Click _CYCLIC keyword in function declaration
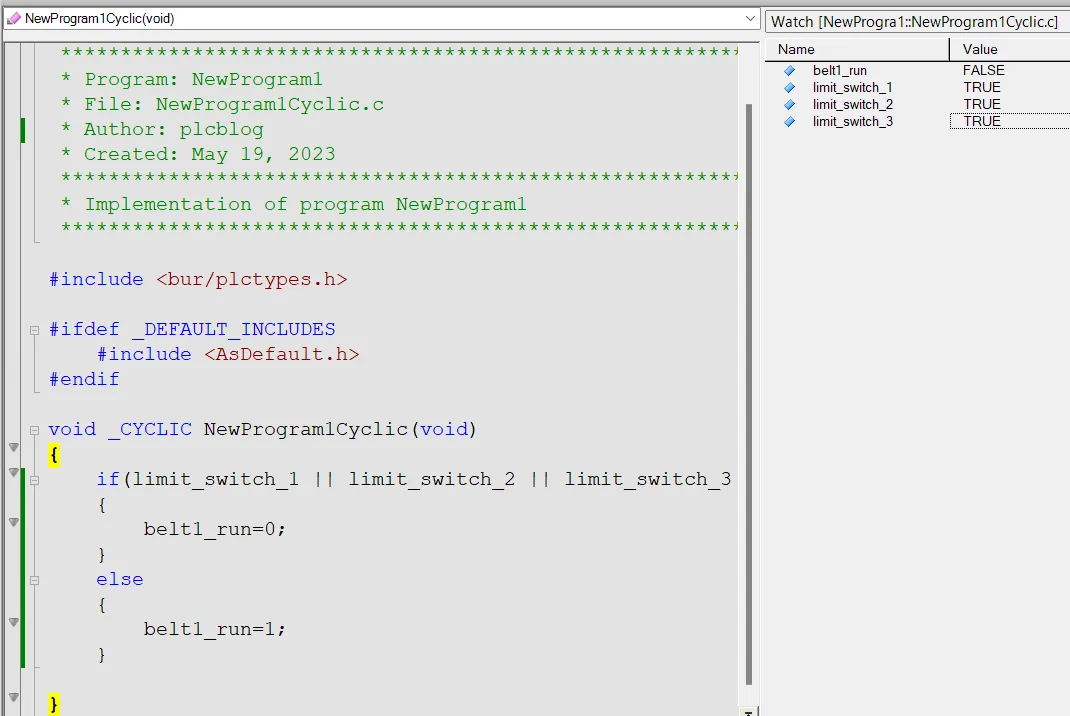 (x=150, y=429)
